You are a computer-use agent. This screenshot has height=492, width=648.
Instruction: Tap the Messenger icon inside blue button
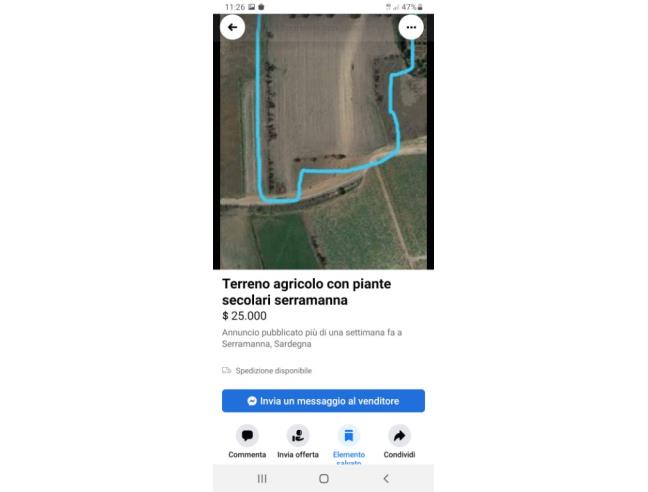(252, 401)
